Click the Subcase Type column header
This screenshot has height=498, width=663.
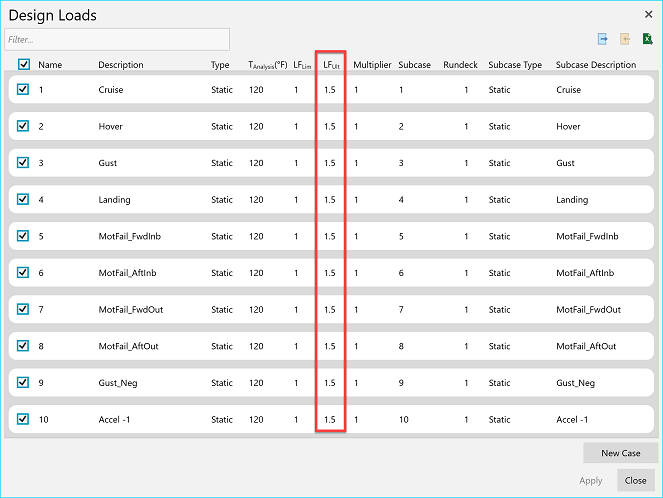[515, 65]
